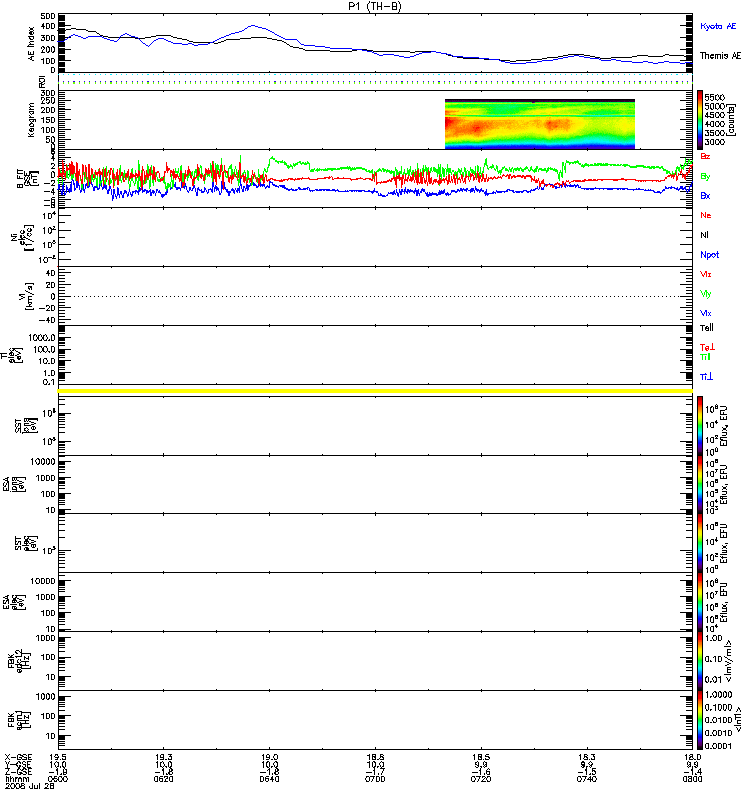Click the yellow horizontal status bar
Viewport: 750px width, 800px height.
click(375, 391)
